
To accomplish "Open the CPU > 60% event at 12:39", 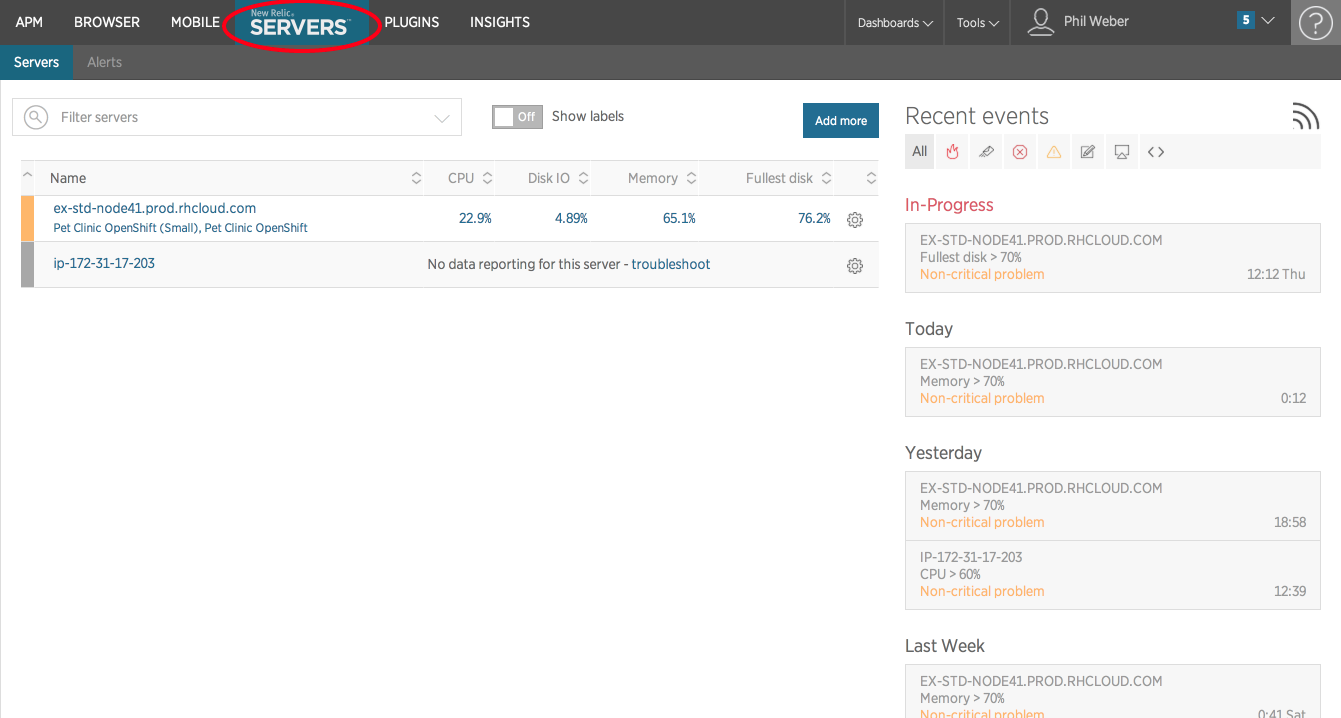I will [x=1113, y=575].
